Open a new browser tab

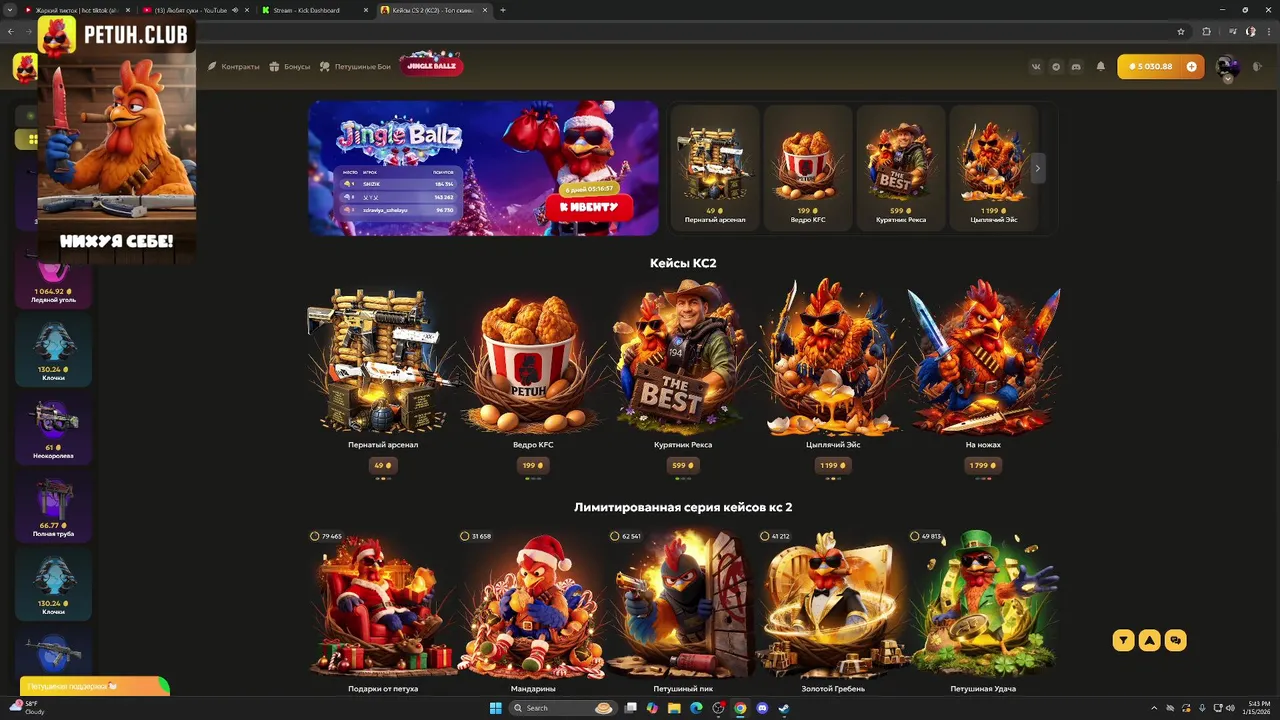click(x=503, y=10)
